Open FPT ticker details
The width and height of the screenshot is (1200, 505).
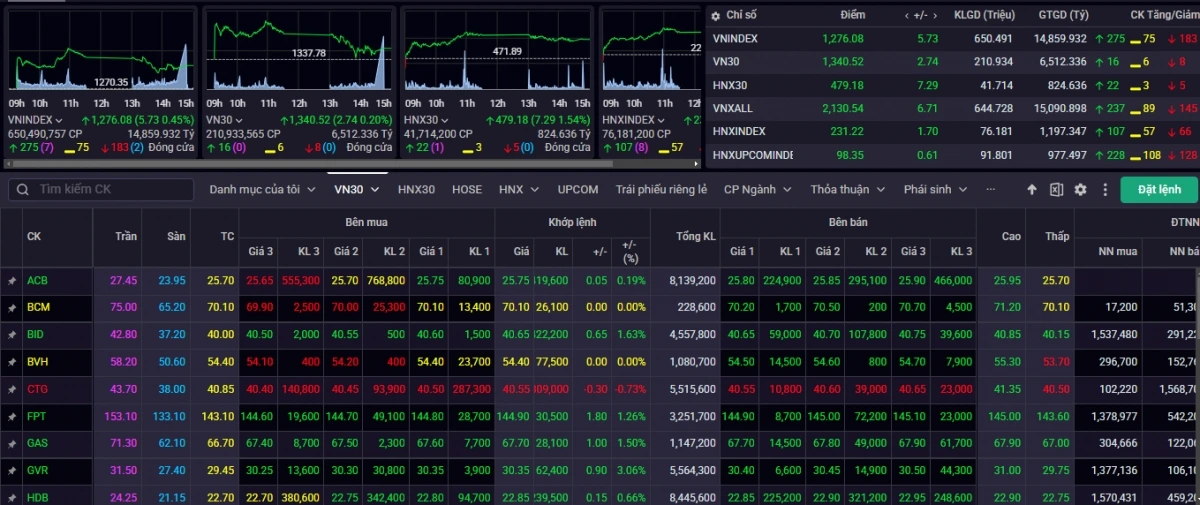[36, 416]
